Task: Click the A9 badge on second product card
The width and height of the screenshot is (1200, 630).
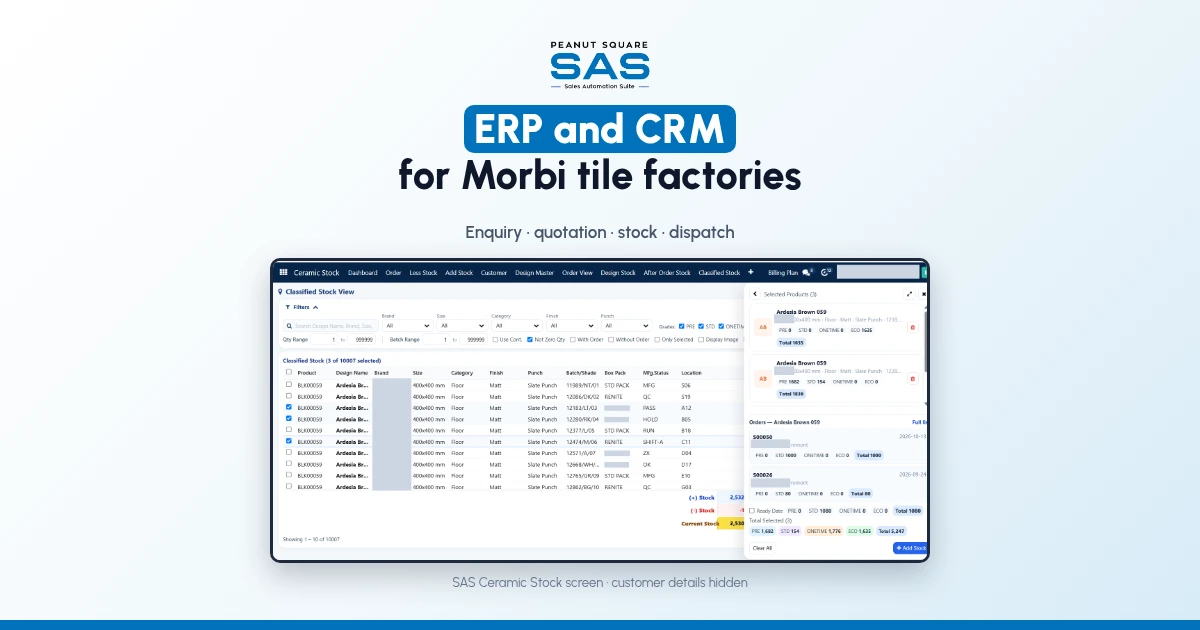Action: (763, 378)
